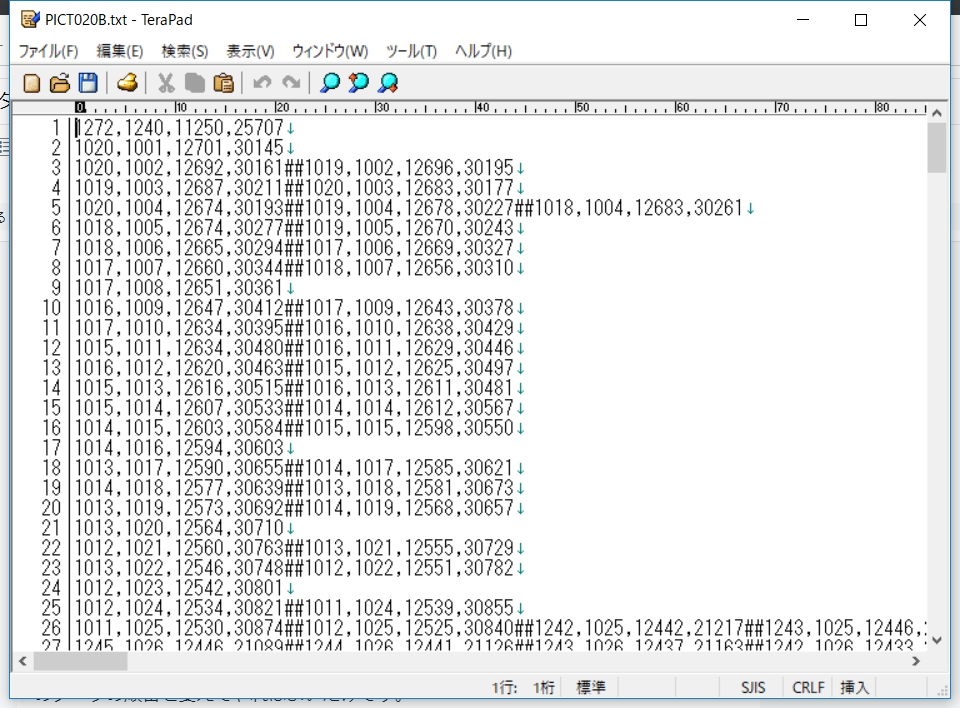Click text 1017,1008,12651,30361 on line 9
The width and height of the screenshot is (960, 708).
179,287
